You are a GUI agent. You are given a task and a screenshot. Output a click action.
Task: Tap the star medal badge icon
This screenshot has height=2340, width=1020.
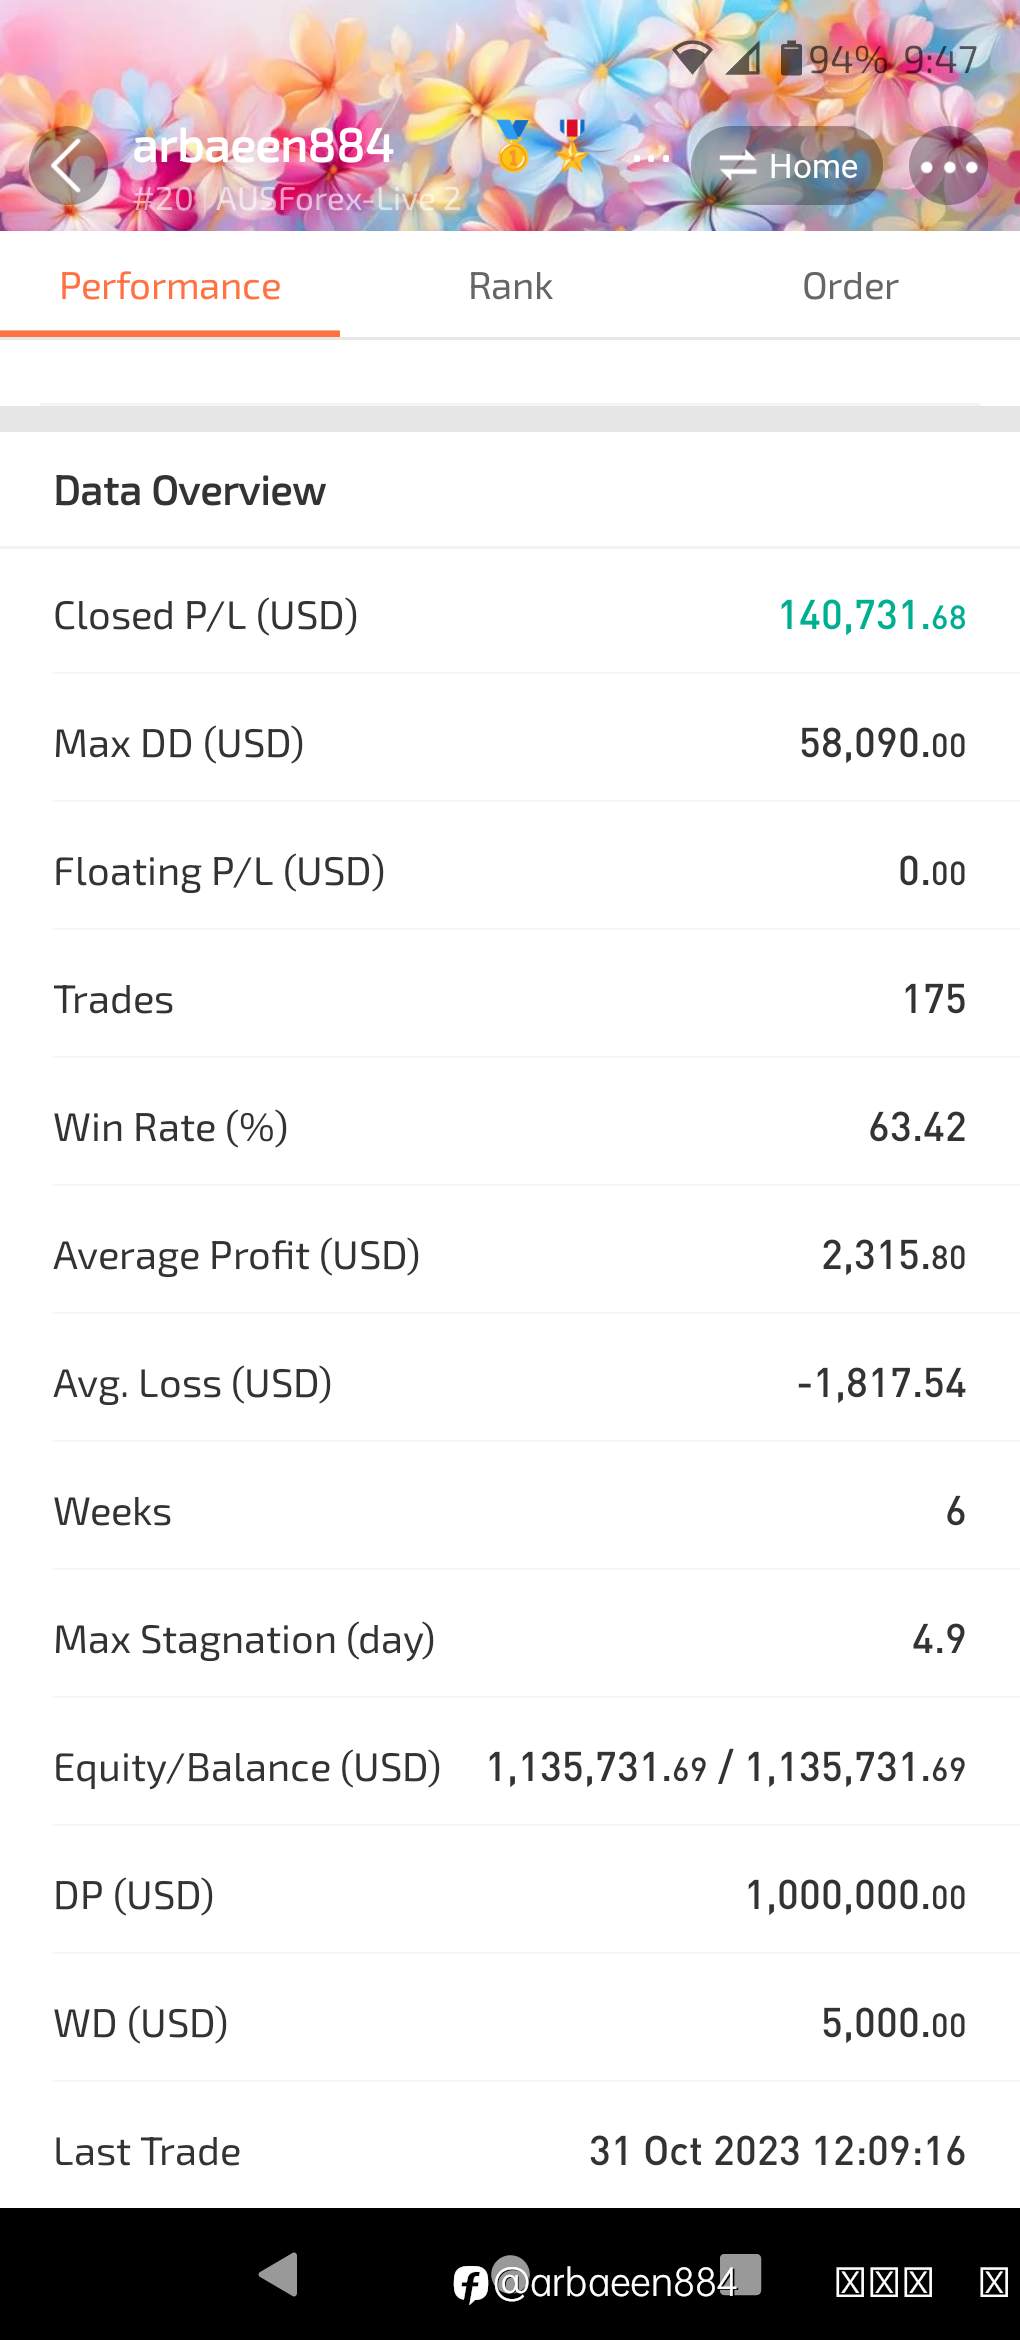tap(572, 146)
